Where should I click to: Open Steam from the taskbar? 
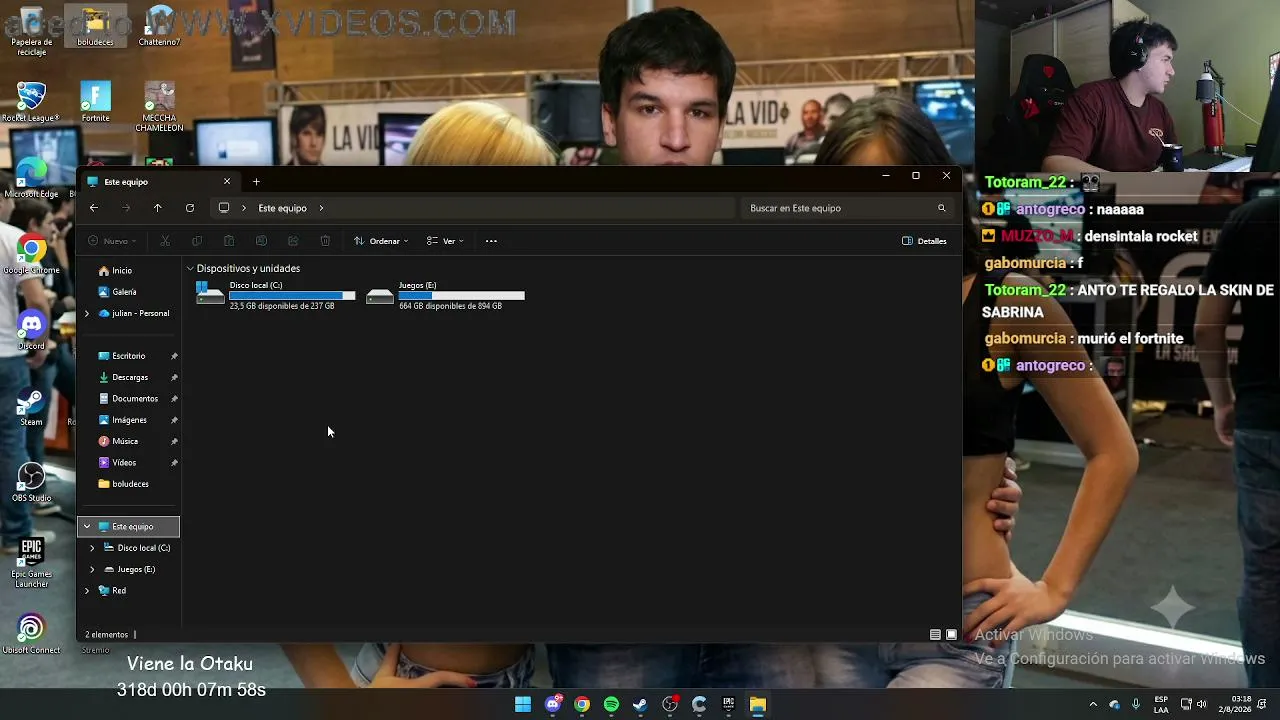(640, 704)
